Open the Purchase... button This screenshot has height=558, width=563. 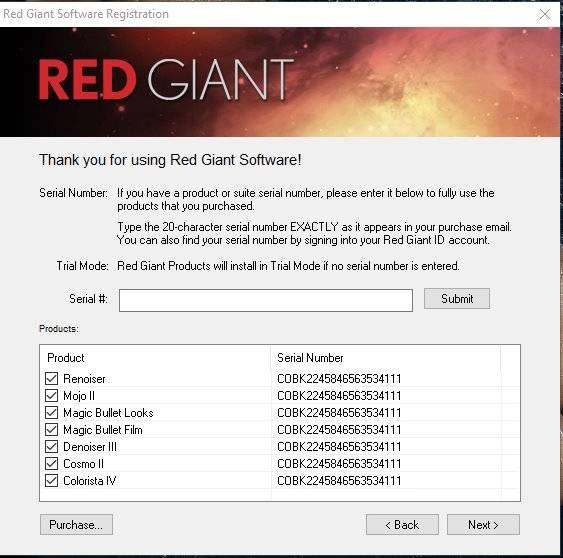point(76,525)
